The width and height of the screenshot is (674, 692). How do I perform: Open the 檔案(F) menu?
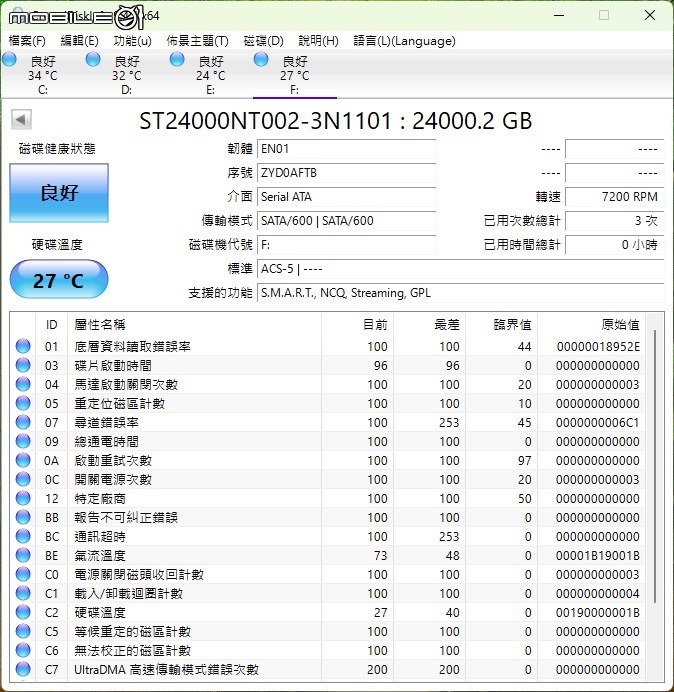pyautogui.click(x=27, y=41)
